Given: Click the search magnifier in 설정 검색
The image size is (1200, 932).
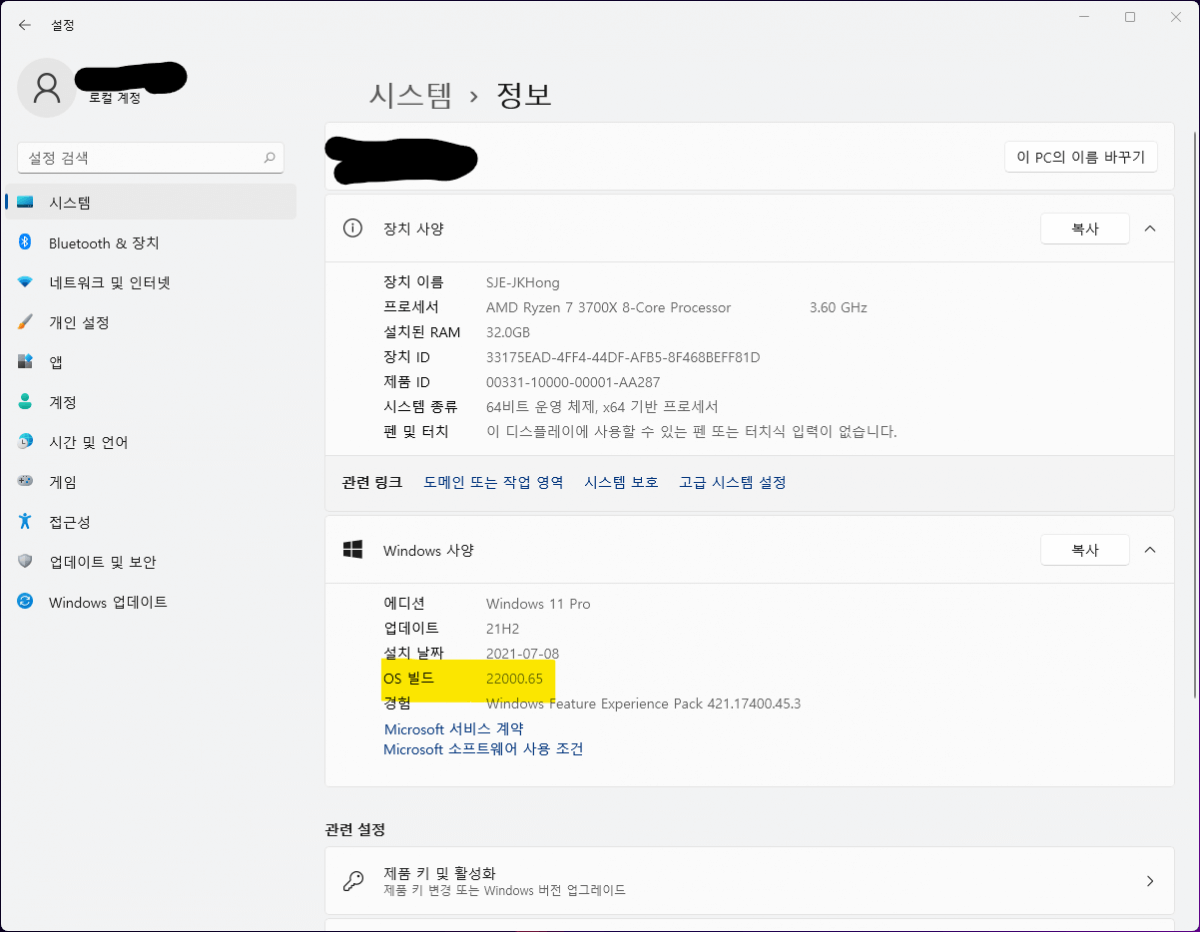Looking at the screenshot, I should 269,158.
